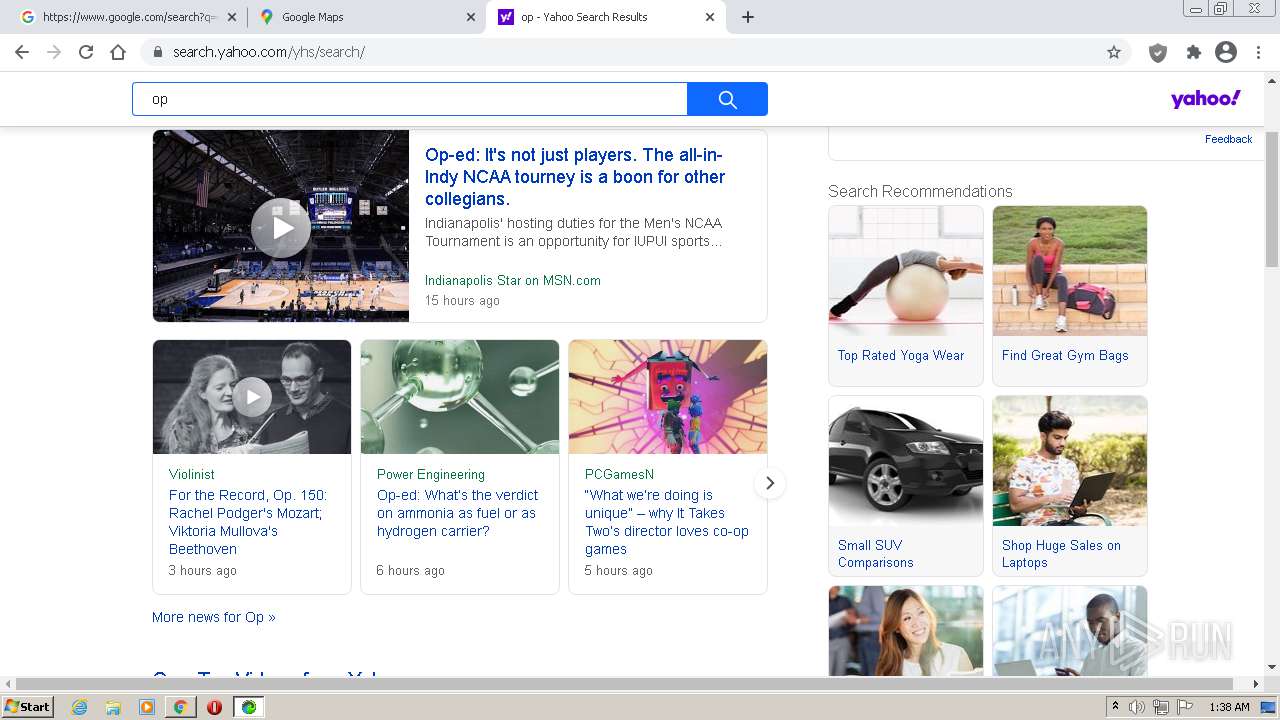Click Indianapolis Star on MSN.com source
The image size is (1280, 720).
(x=513, y=281)
